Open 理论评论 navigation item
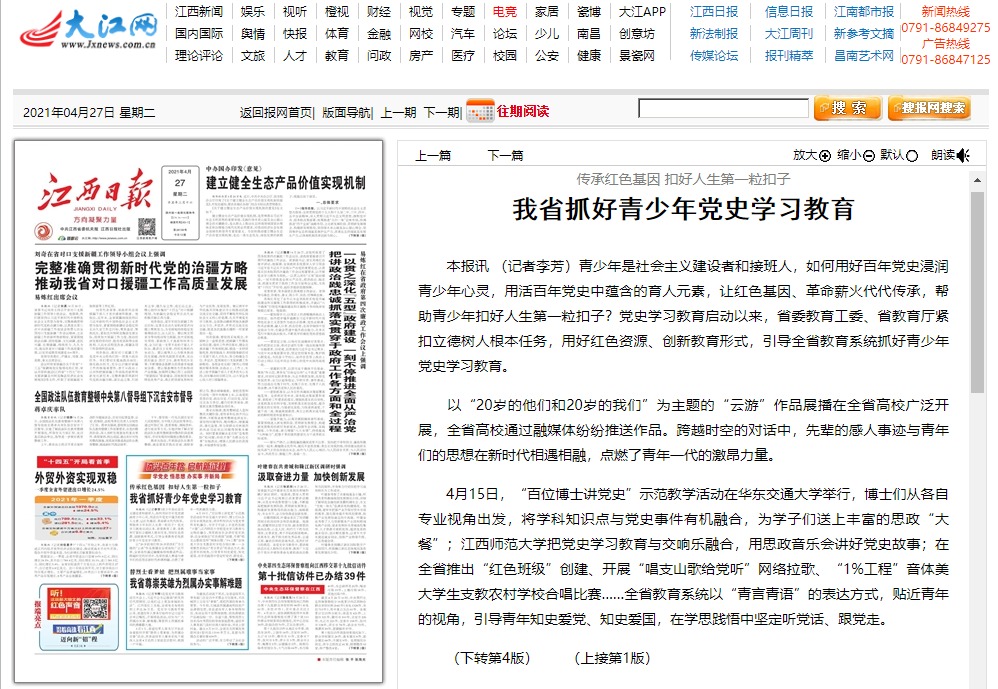 pos(199,56)
